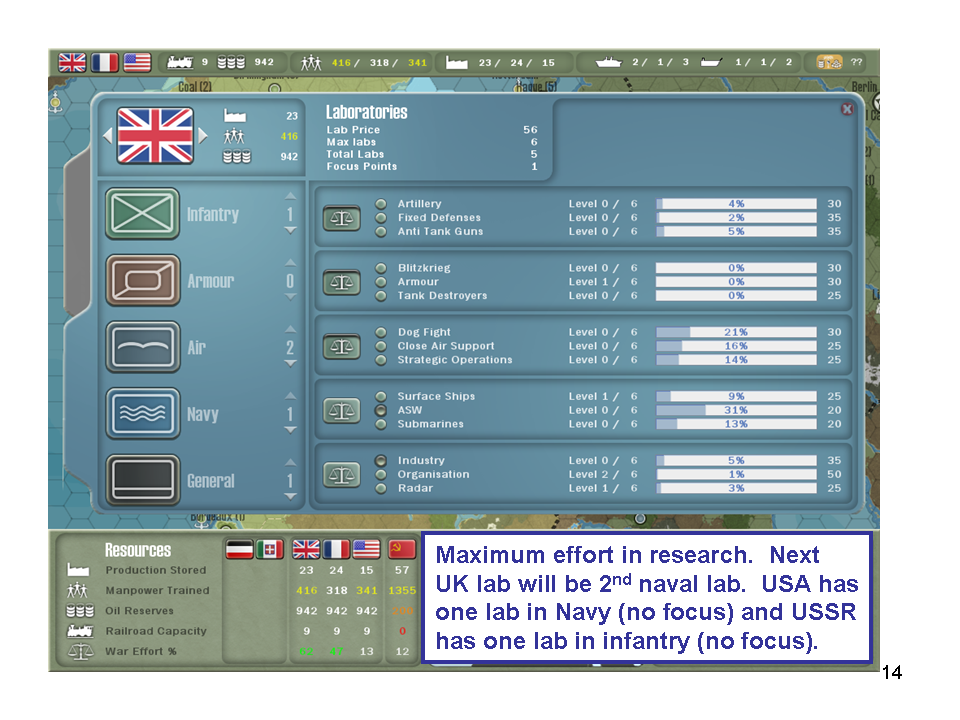Click the balance scales button for Surface Ships group
The width and height of the screenshot is (960, 720).
(x=342, y=410)
